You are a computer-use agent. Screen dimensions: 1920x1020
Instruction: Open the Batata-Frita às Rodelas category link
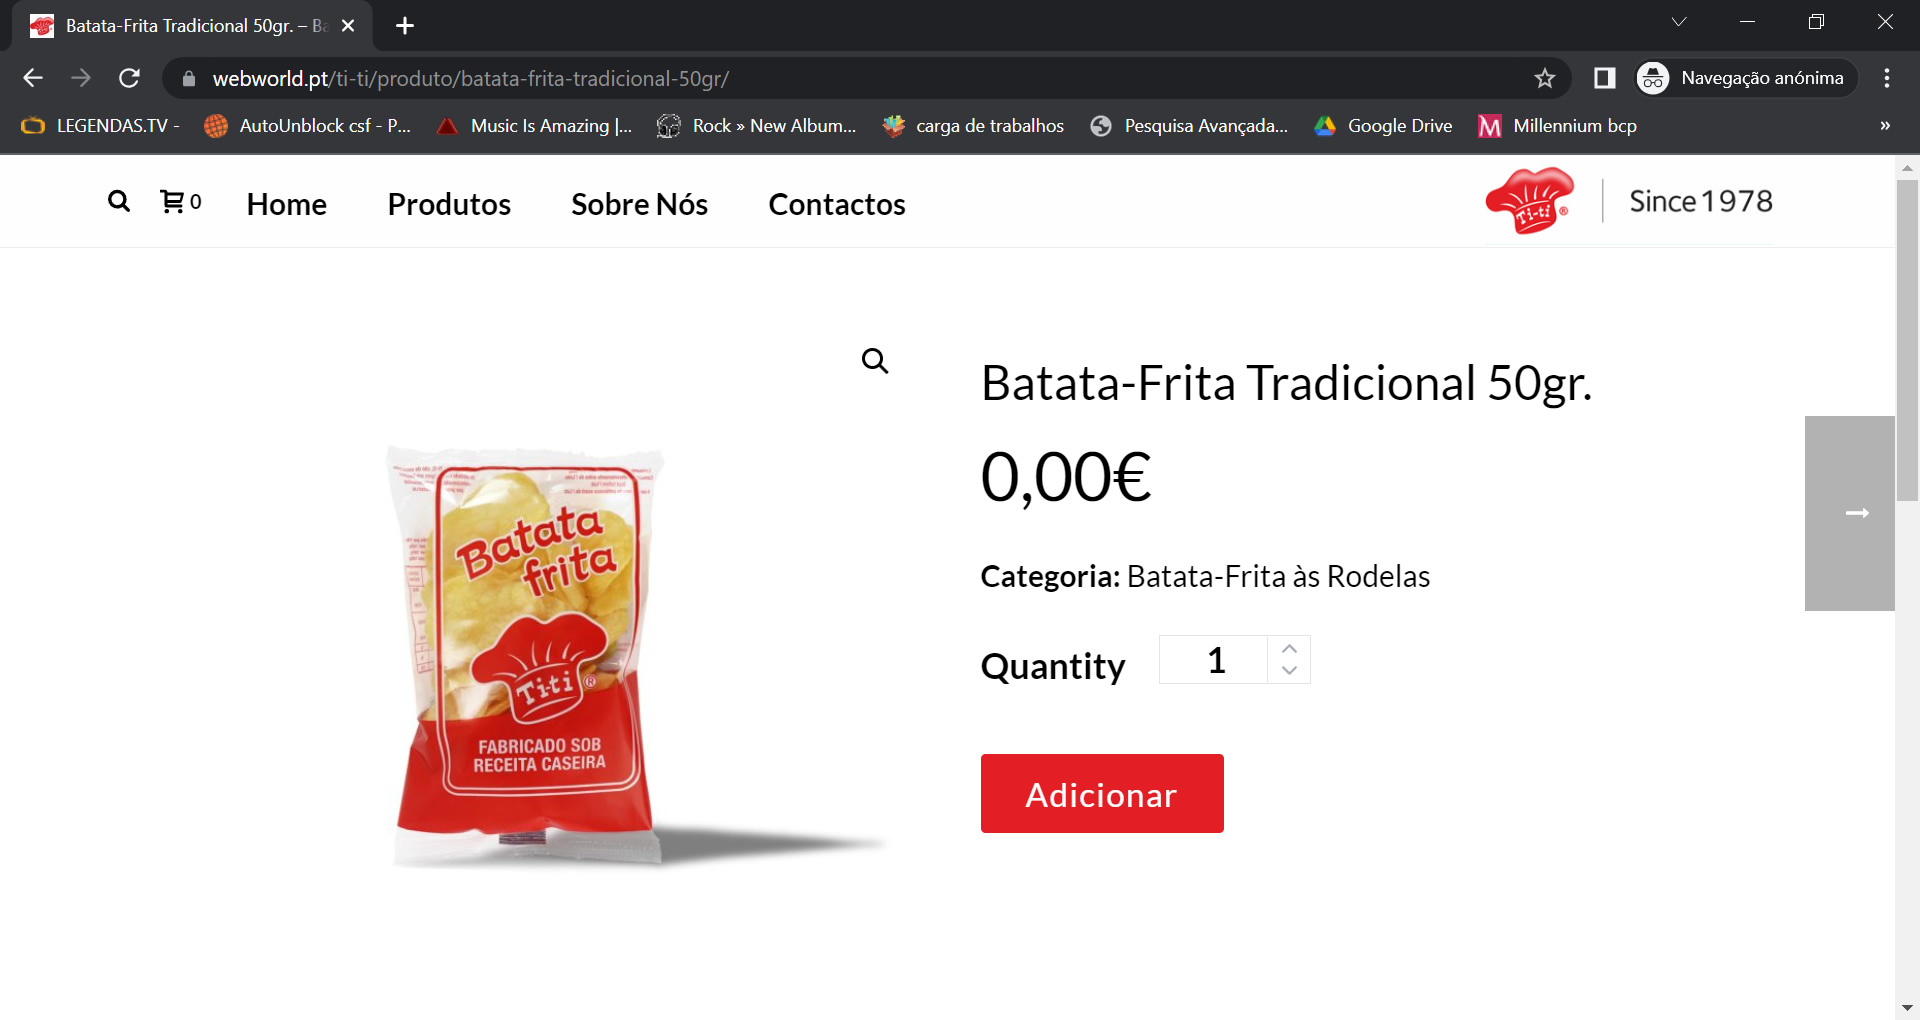pyautogui.click(x=1278, y=576)
